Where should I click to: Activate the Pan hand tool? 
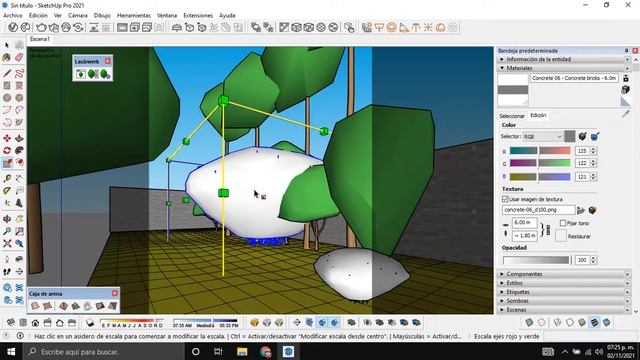tap(19, 219)
